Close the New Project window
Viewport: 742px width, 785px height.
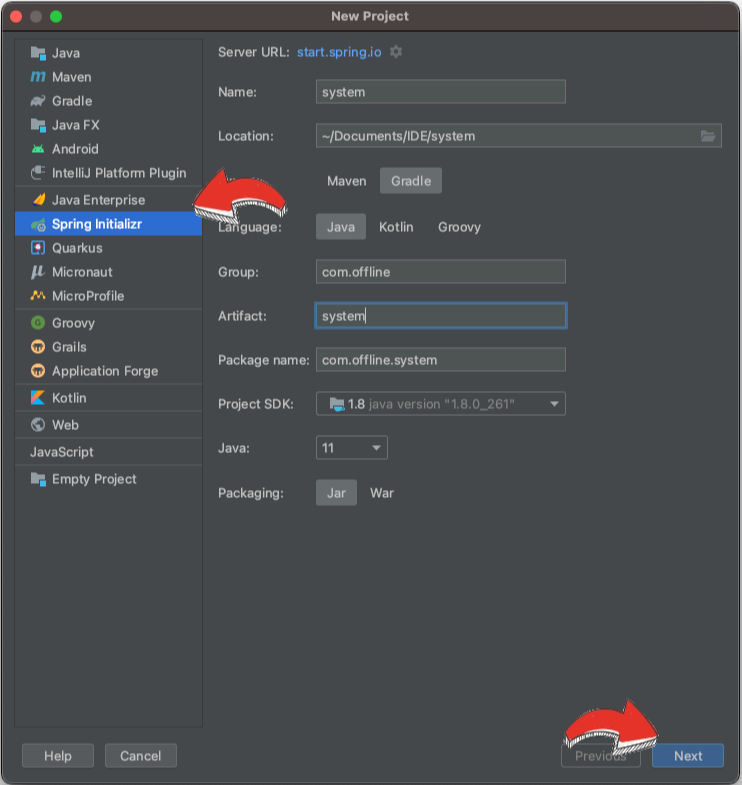click(16, 17)
